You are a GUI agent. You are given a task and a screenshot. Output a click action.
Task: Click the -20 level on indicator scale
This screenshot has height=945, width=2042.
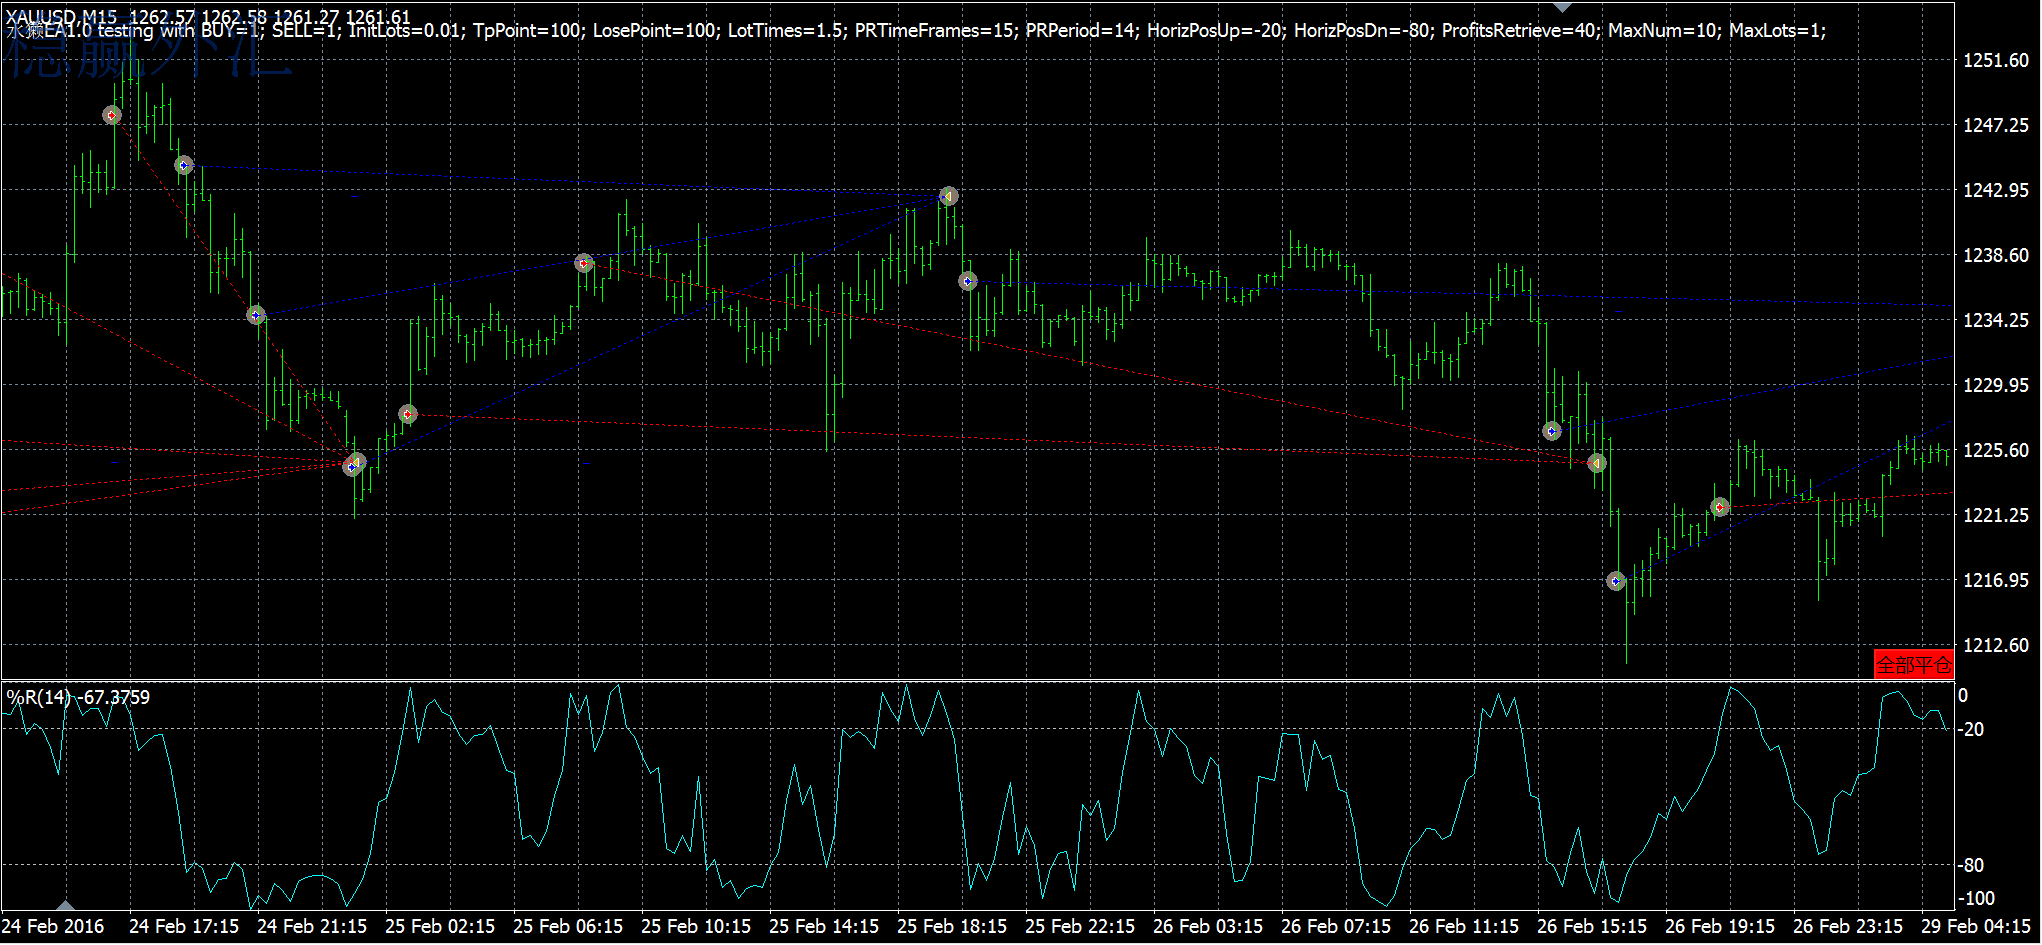[x=1971, y=729]
